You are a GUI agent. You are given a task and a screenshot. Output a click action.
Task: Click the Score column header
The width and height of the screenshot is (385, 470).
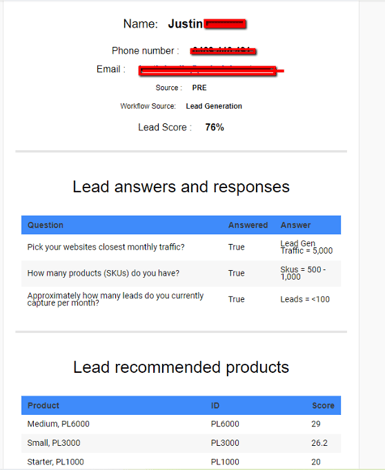pos(323,405)
